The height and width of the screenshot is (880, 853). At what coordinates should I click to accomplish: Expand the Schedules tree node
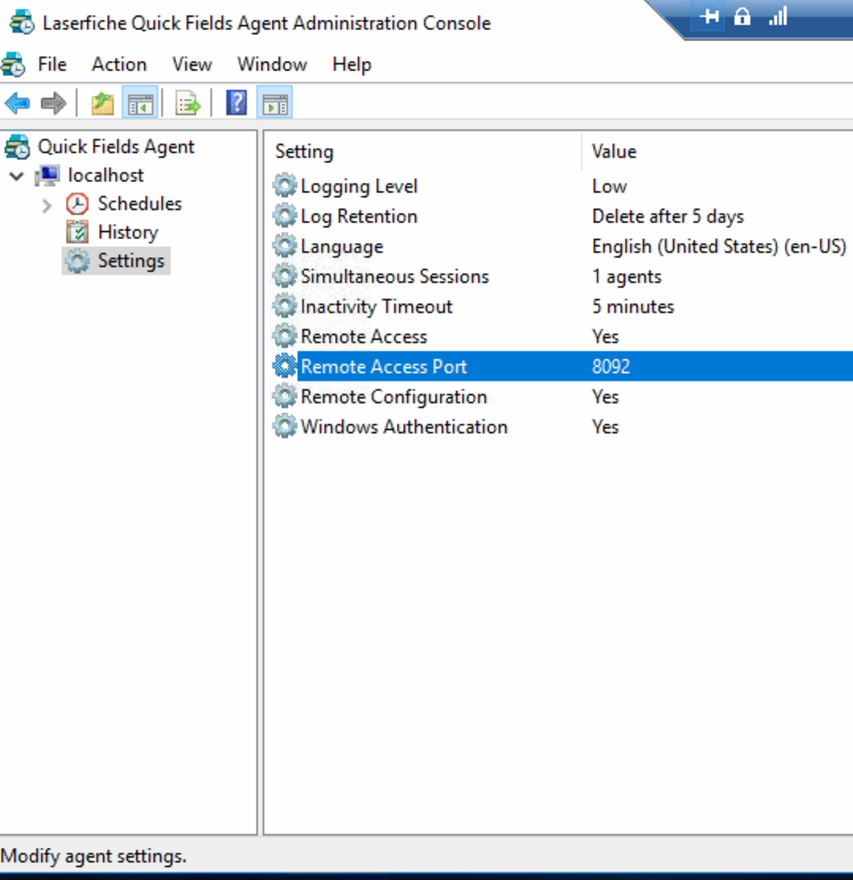47,205
